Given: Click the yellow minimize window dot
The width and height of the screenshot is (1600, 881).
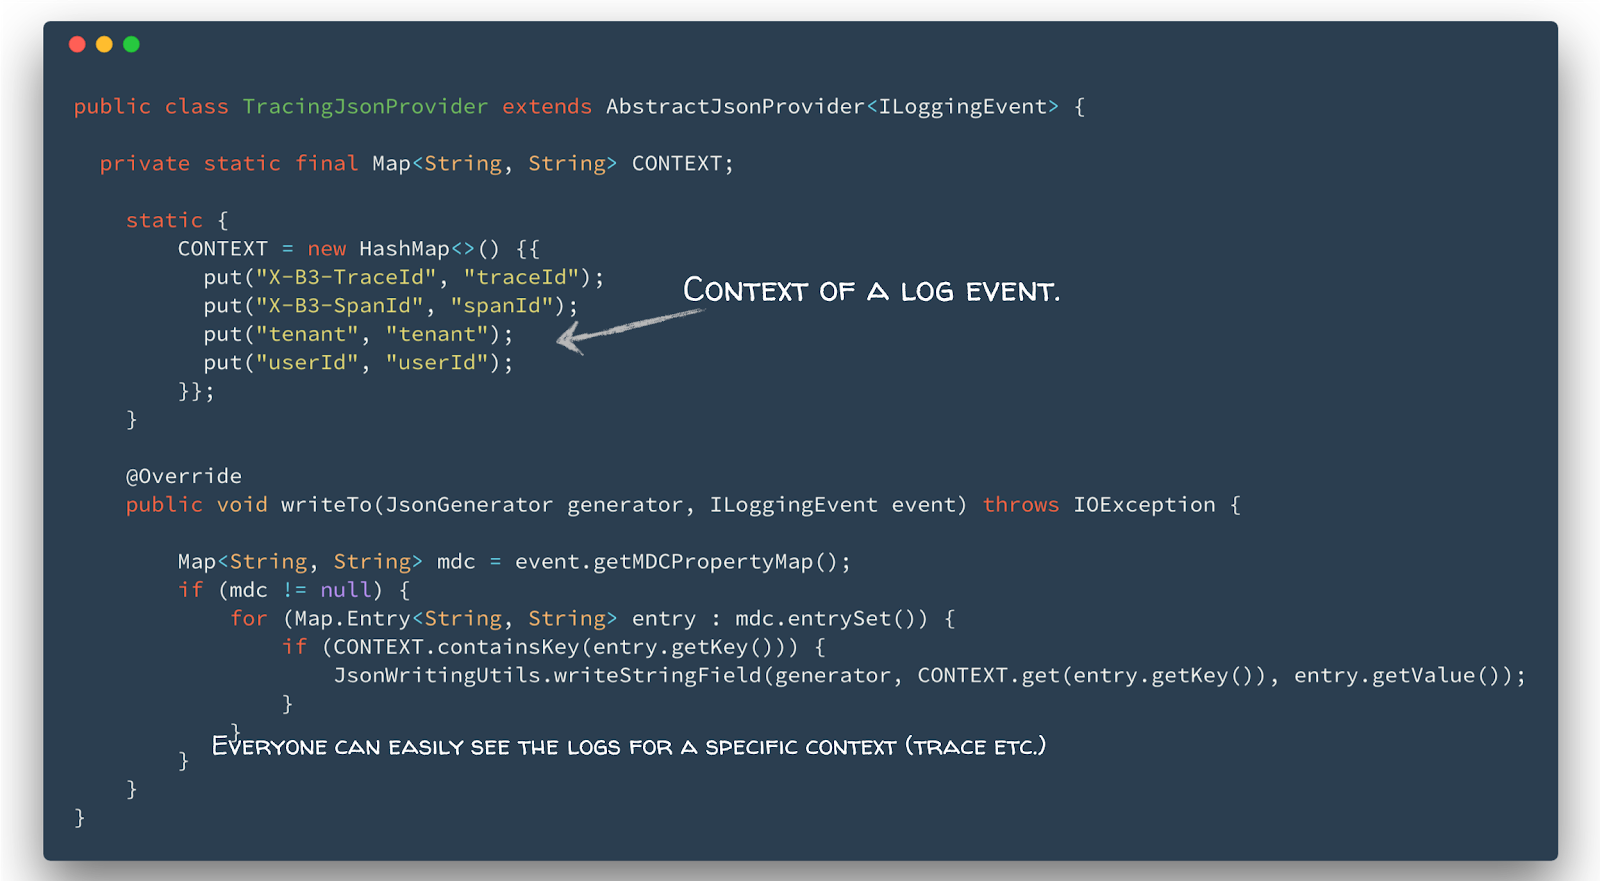Looking at the screenshot, I should click(x=104, y=44).
